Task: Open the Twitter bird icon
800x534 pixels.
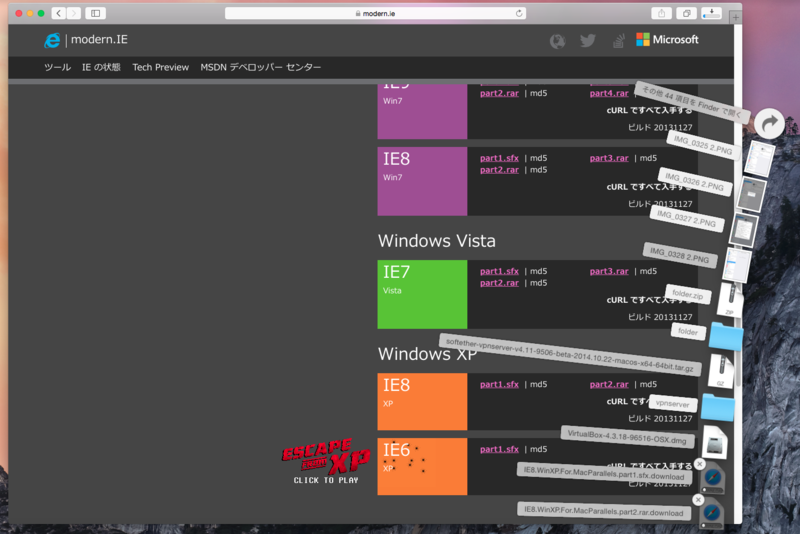Action: tap(588, 40)
